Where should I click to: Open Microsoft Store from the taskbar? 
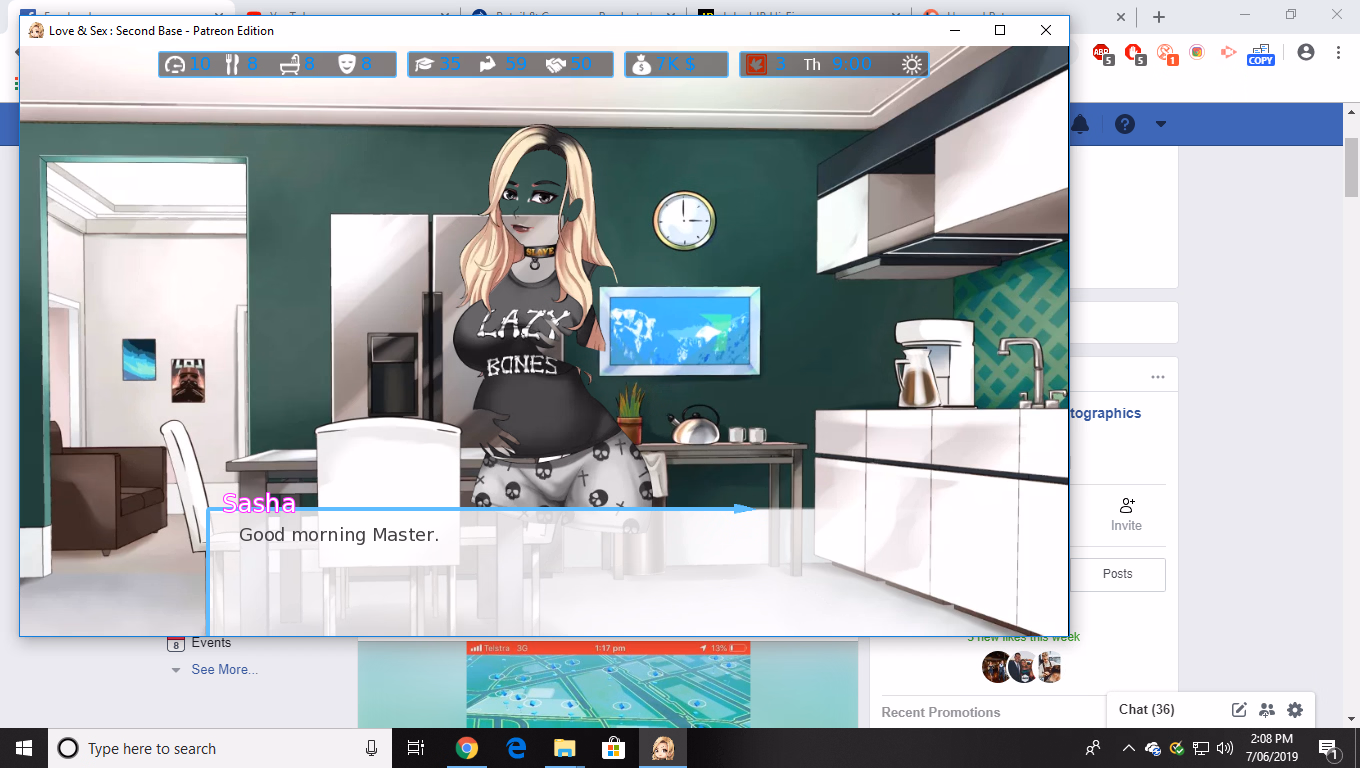pyautogui.click(x=613, y=748)
